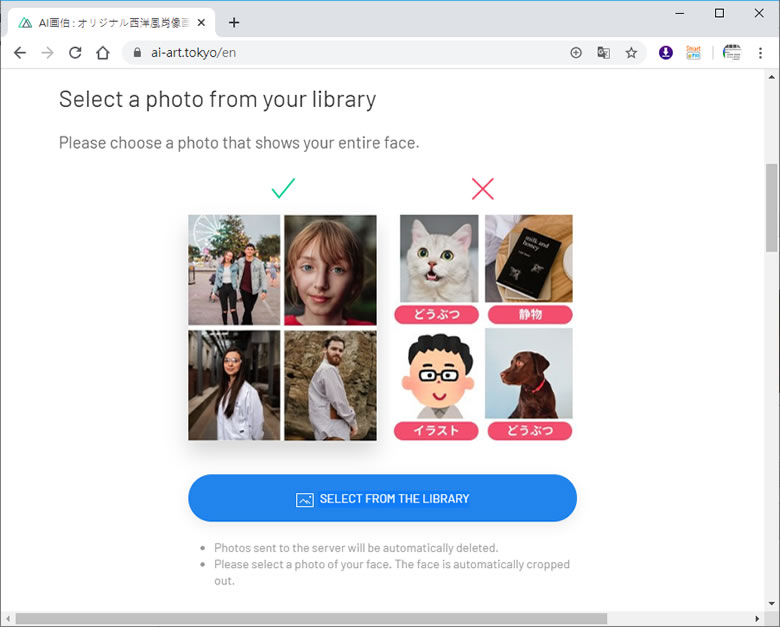Image resolution: width=780 pixels, height=628 pixels.
Task: Open the translate page icon
Action: [603, 53]
